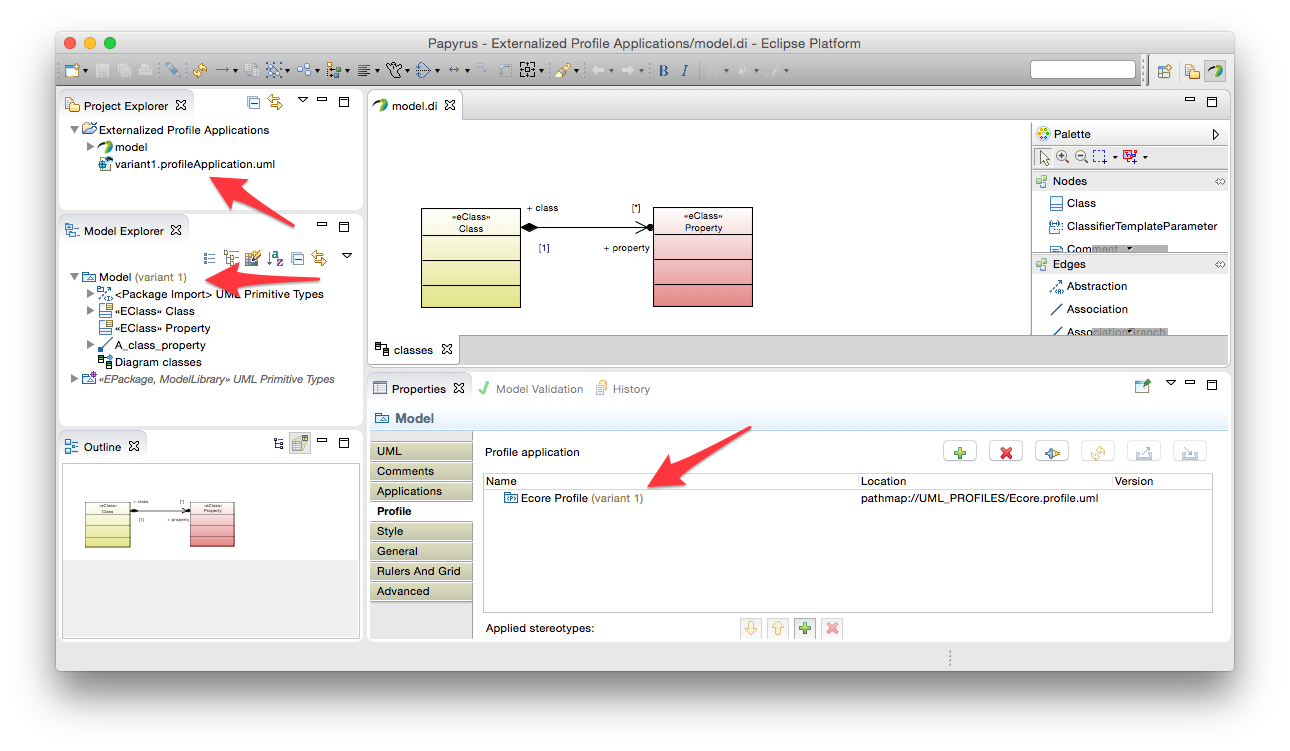The image size is (1290, 751).
Task: Choose the Select pointer tool in palette
Action: pyautogui.click(x=1044, y=157)
